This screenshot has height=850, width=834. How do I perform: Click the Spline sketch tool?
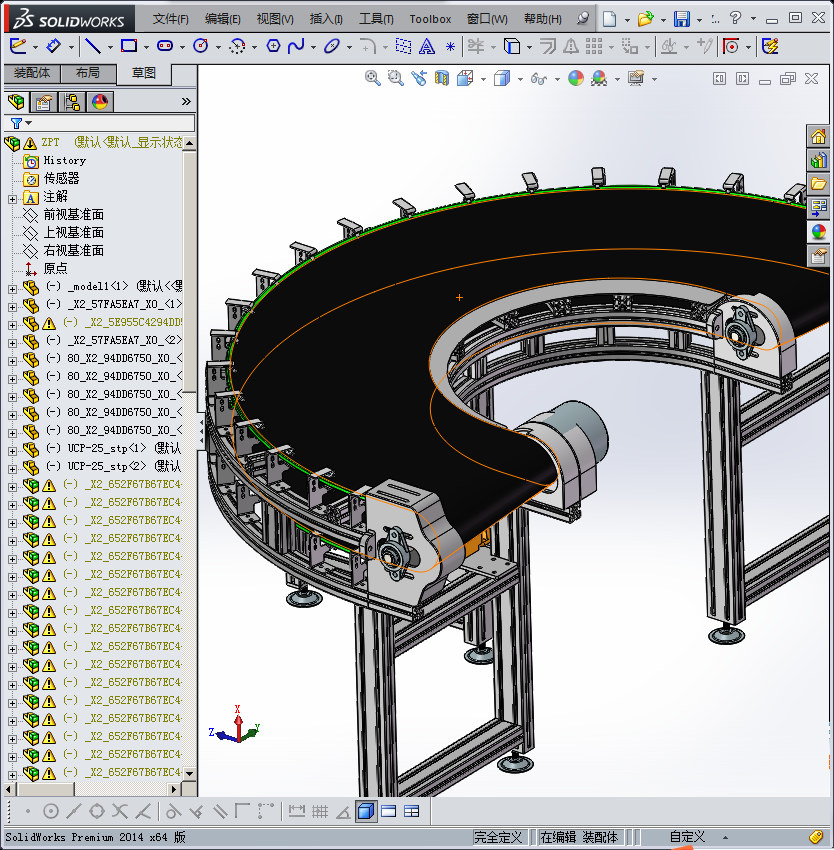tap(296, 46)
